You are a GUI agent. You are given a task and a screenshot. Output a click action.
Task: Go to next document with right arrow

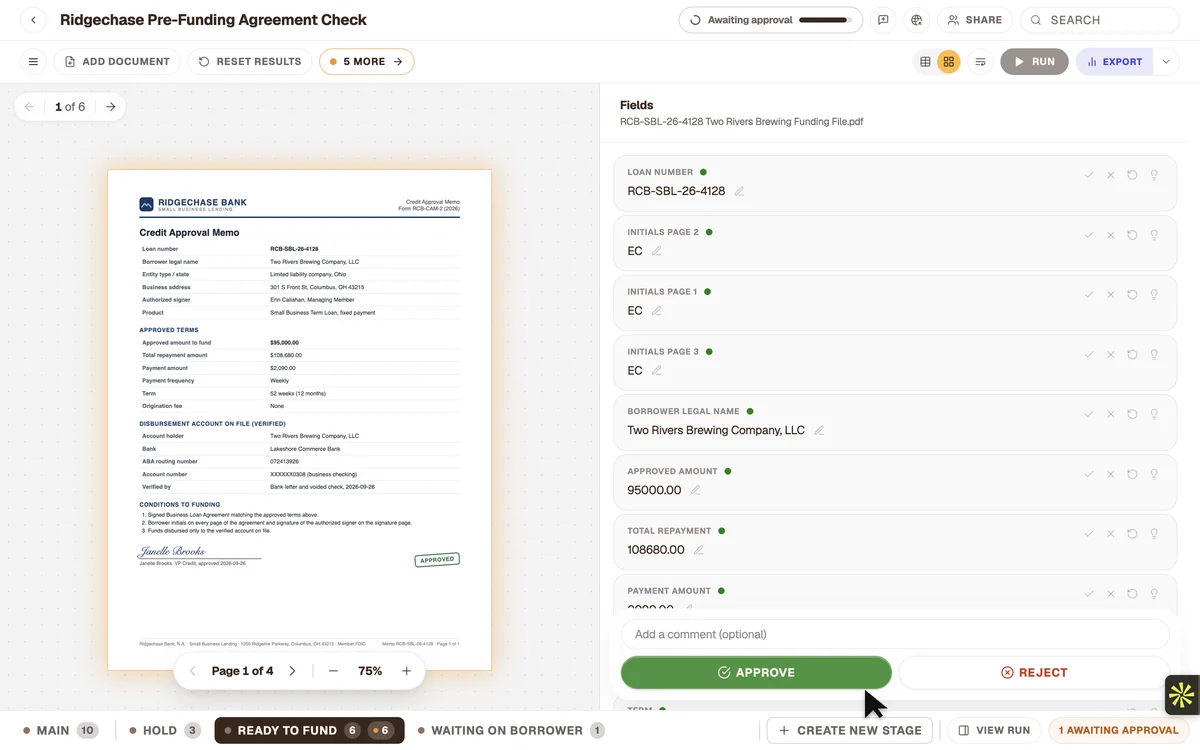click(x=111, y=107)
